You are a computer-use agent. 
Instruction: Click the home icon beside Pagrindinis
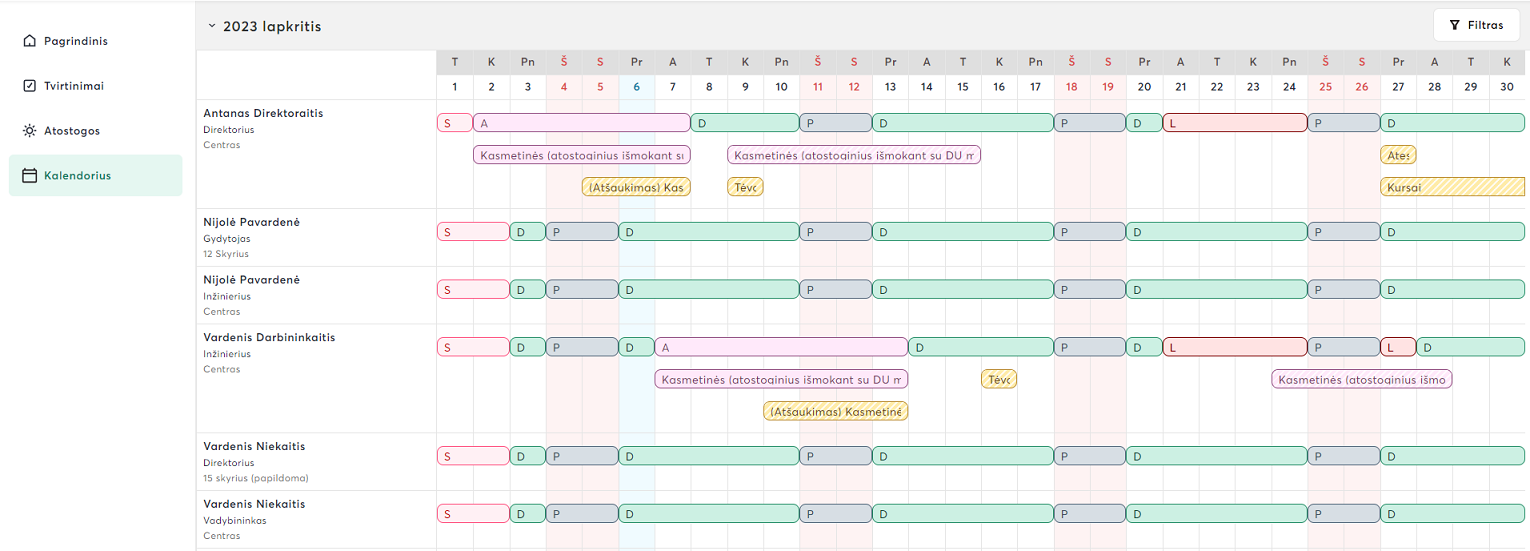point(29,41)
